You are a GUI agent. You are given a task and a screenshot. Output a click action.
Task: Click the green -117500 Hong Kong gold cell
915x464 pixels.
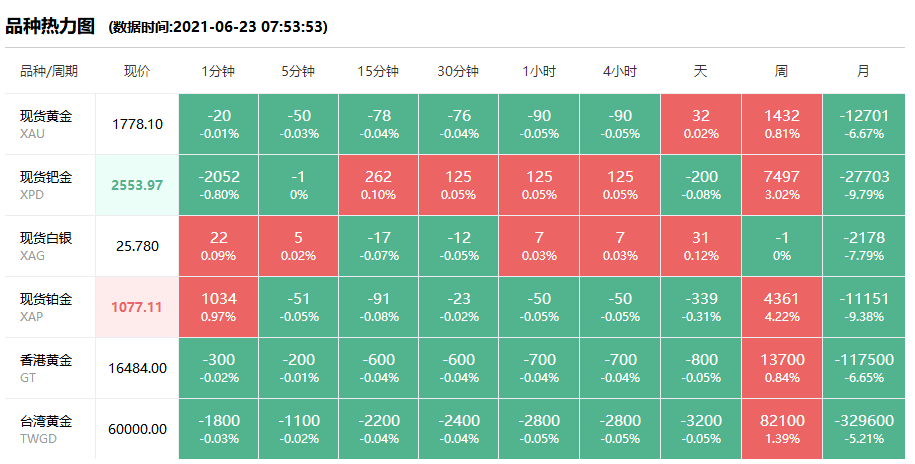[864, 368]
